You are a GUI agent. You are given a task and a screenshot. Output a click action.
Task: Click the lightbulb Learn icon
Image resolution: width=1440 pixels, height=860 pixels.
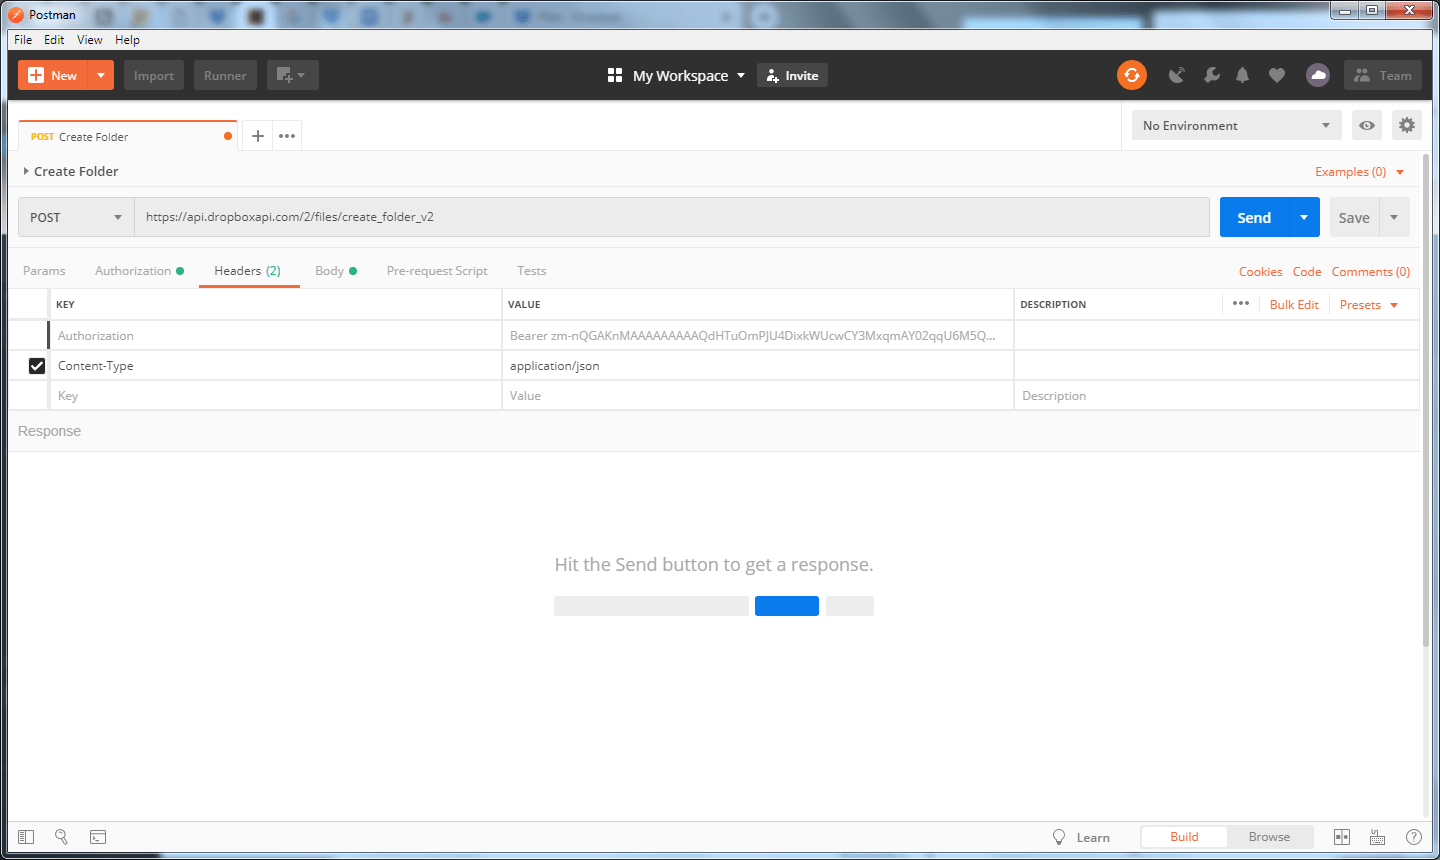(x=1059, y=837)
